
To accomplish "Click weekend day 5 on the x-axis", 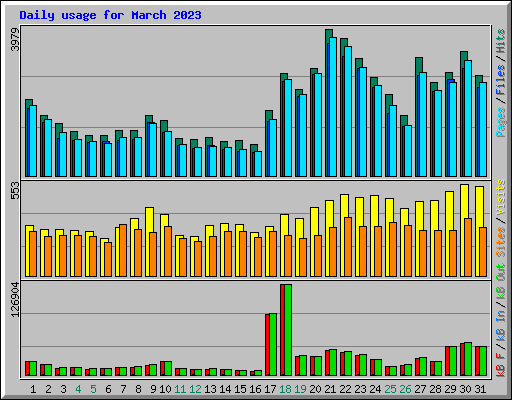I will tap(93, 389).
